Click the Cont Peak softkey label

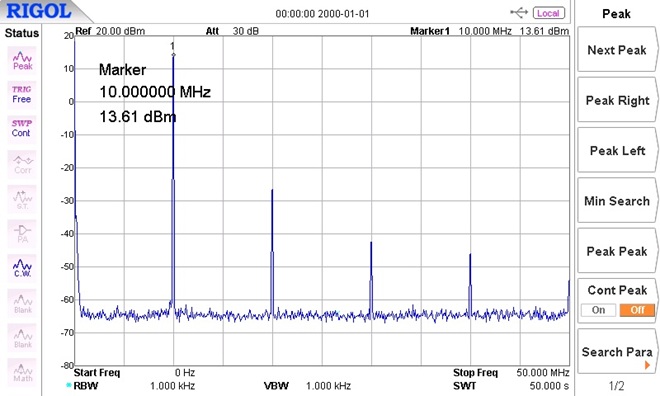coord(617,290)
